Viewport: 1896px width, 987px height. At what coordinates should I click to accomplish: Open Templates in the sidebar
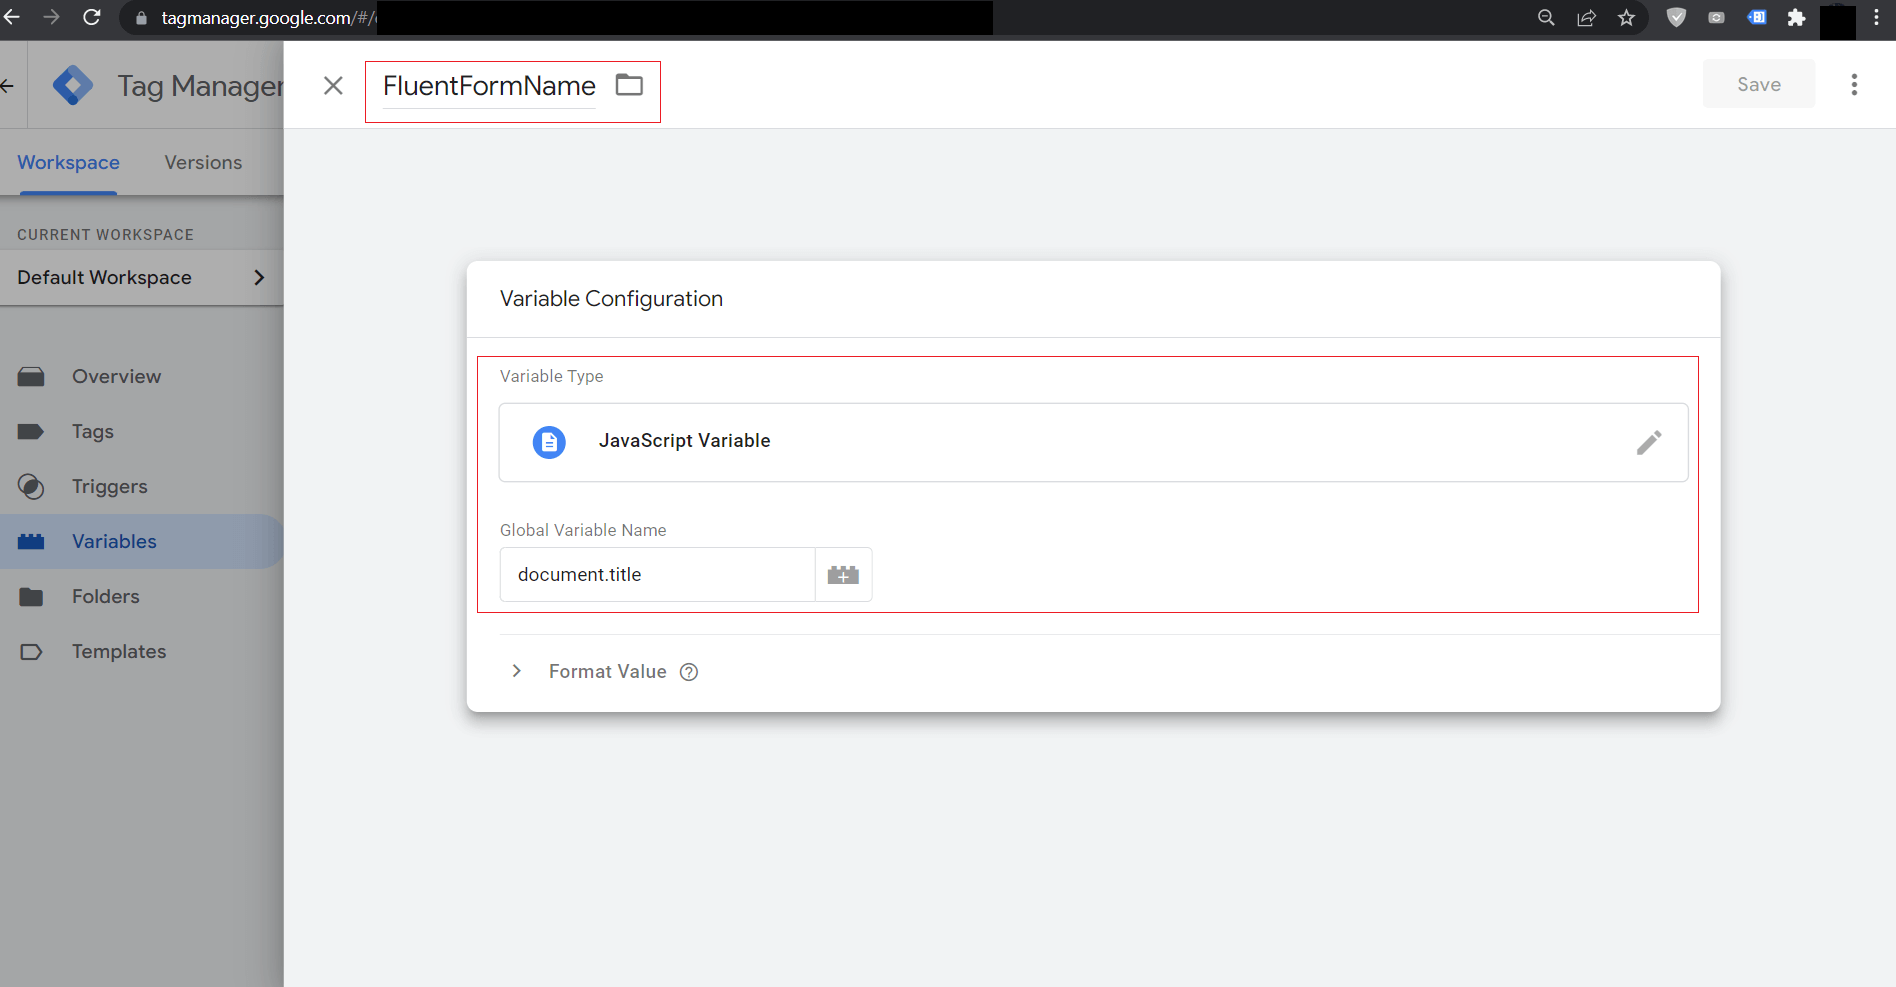118,652
